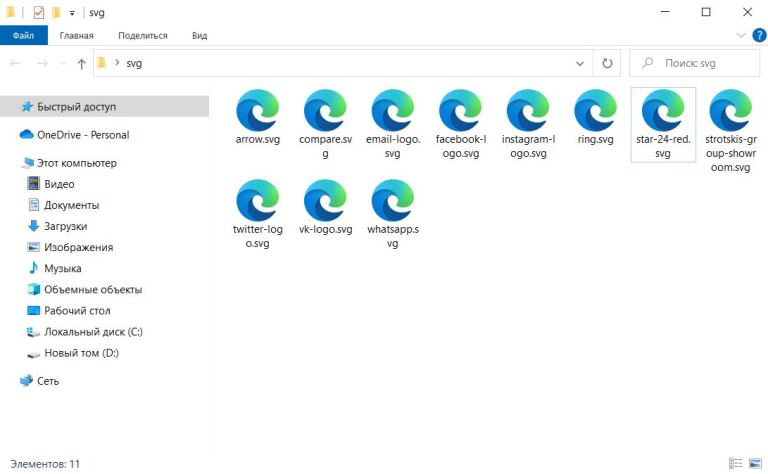The width and height of the screenshot is (768, 474).
Task: Open the Help question mark icon
Action: pos(759,35)
